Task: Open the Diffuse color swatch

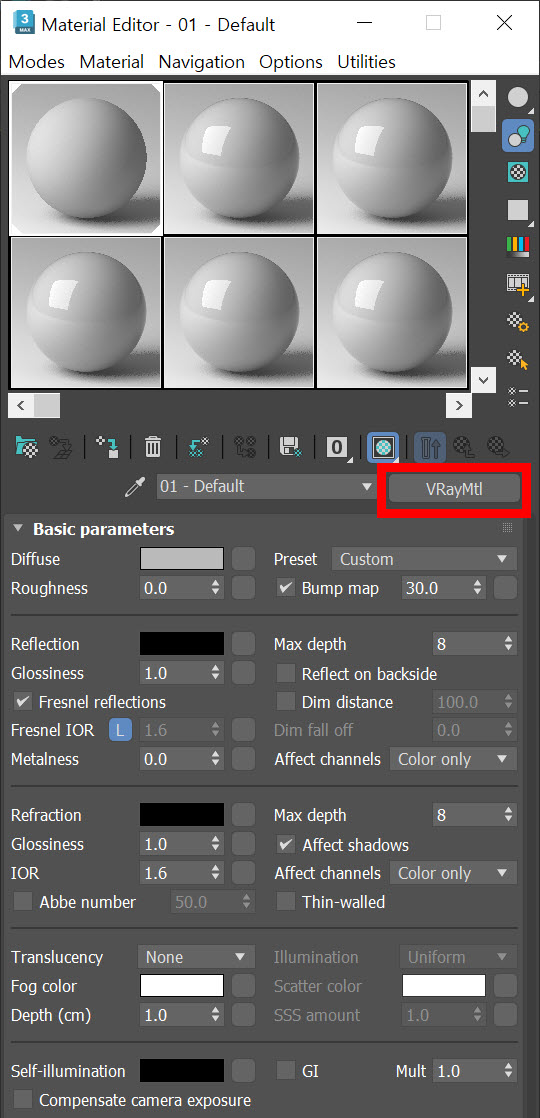Action: point(182,559)
